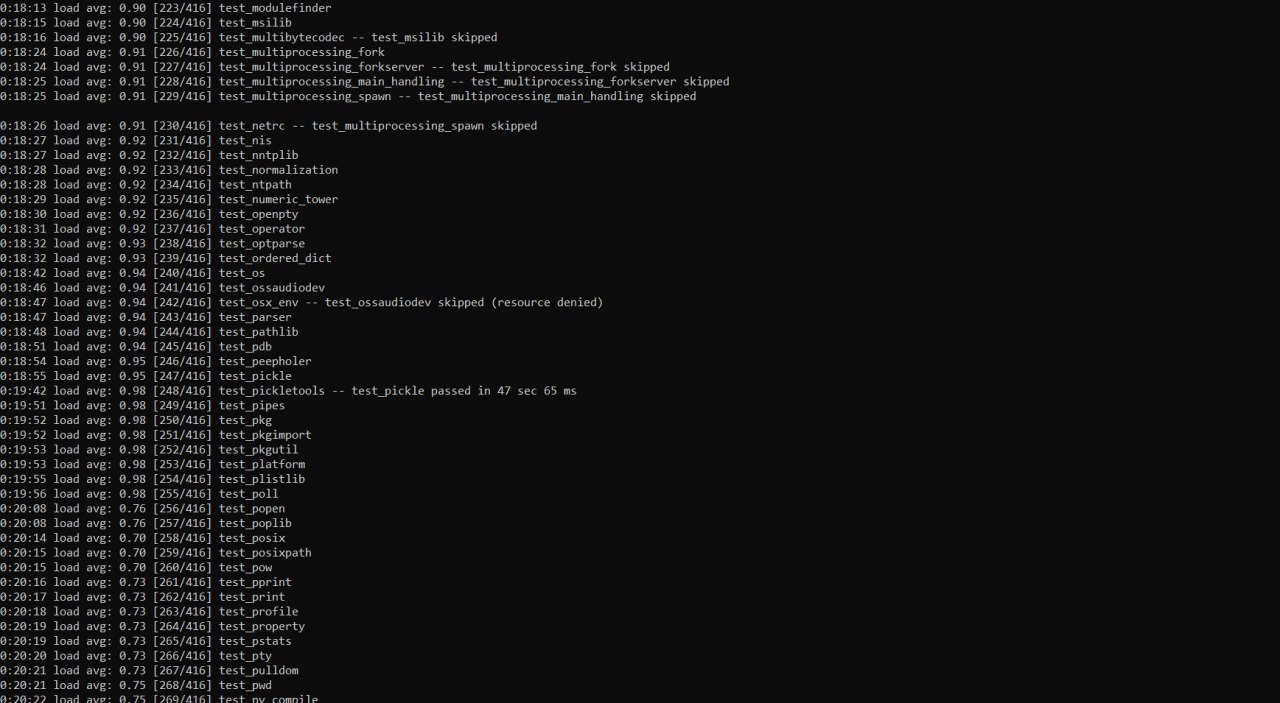The image size is (1280, 703).
Task: Click the [230/416] progress counter
Action: [182, 126]
